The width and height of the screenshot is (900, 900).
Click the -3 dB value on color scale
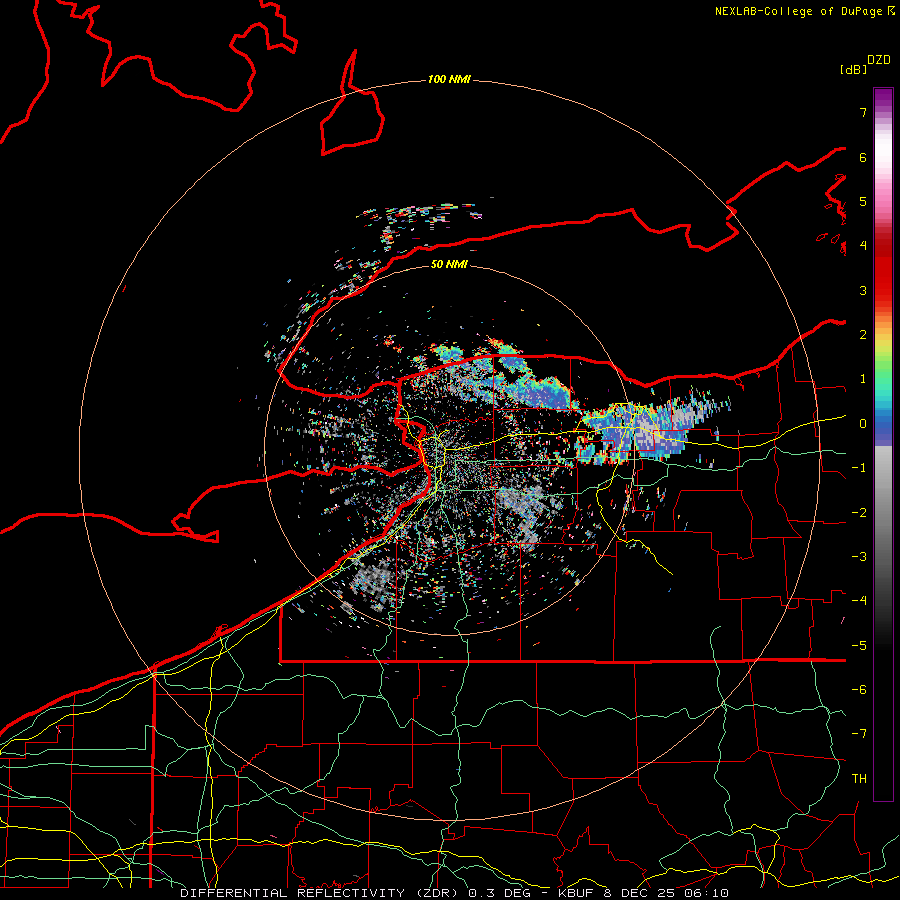[x=859, y=557]
